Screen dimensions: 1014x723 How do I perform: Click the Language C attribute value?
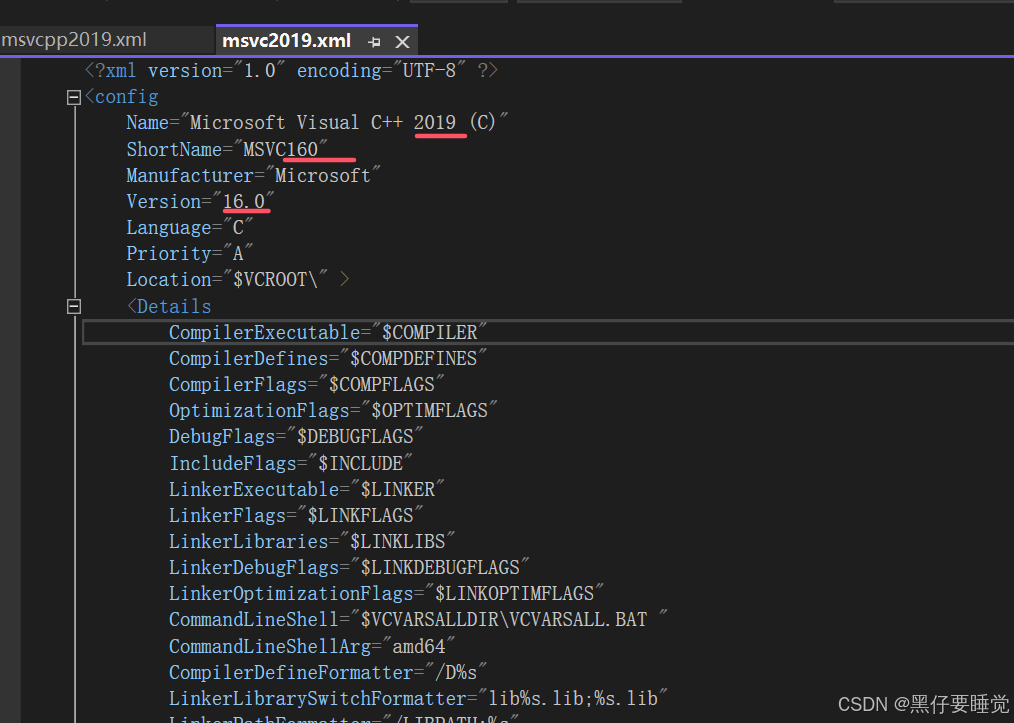[x=238, y=227]
